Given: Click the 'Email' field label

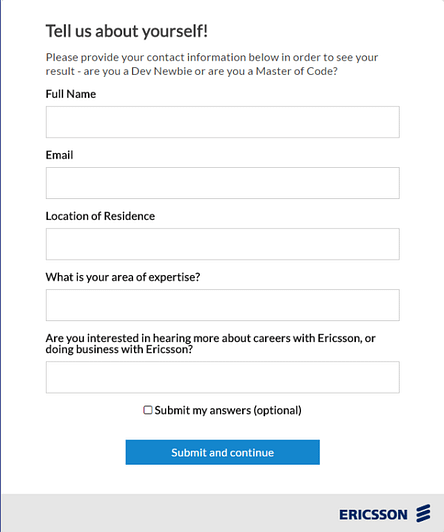Looking at the screenshot, I should 59,155.
